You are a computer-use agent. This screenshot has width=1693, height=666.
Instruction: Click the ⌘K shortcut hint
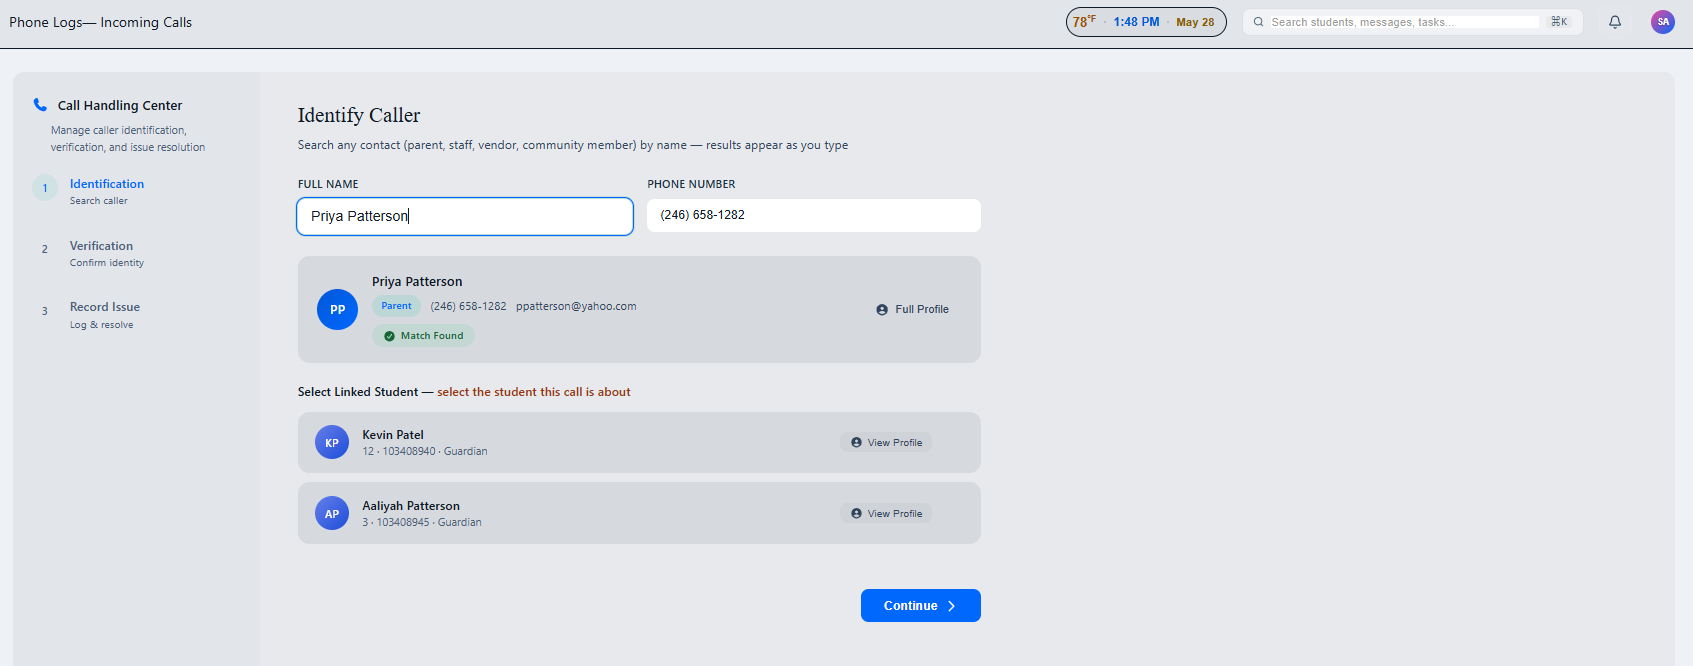[x=1559, y=22]
